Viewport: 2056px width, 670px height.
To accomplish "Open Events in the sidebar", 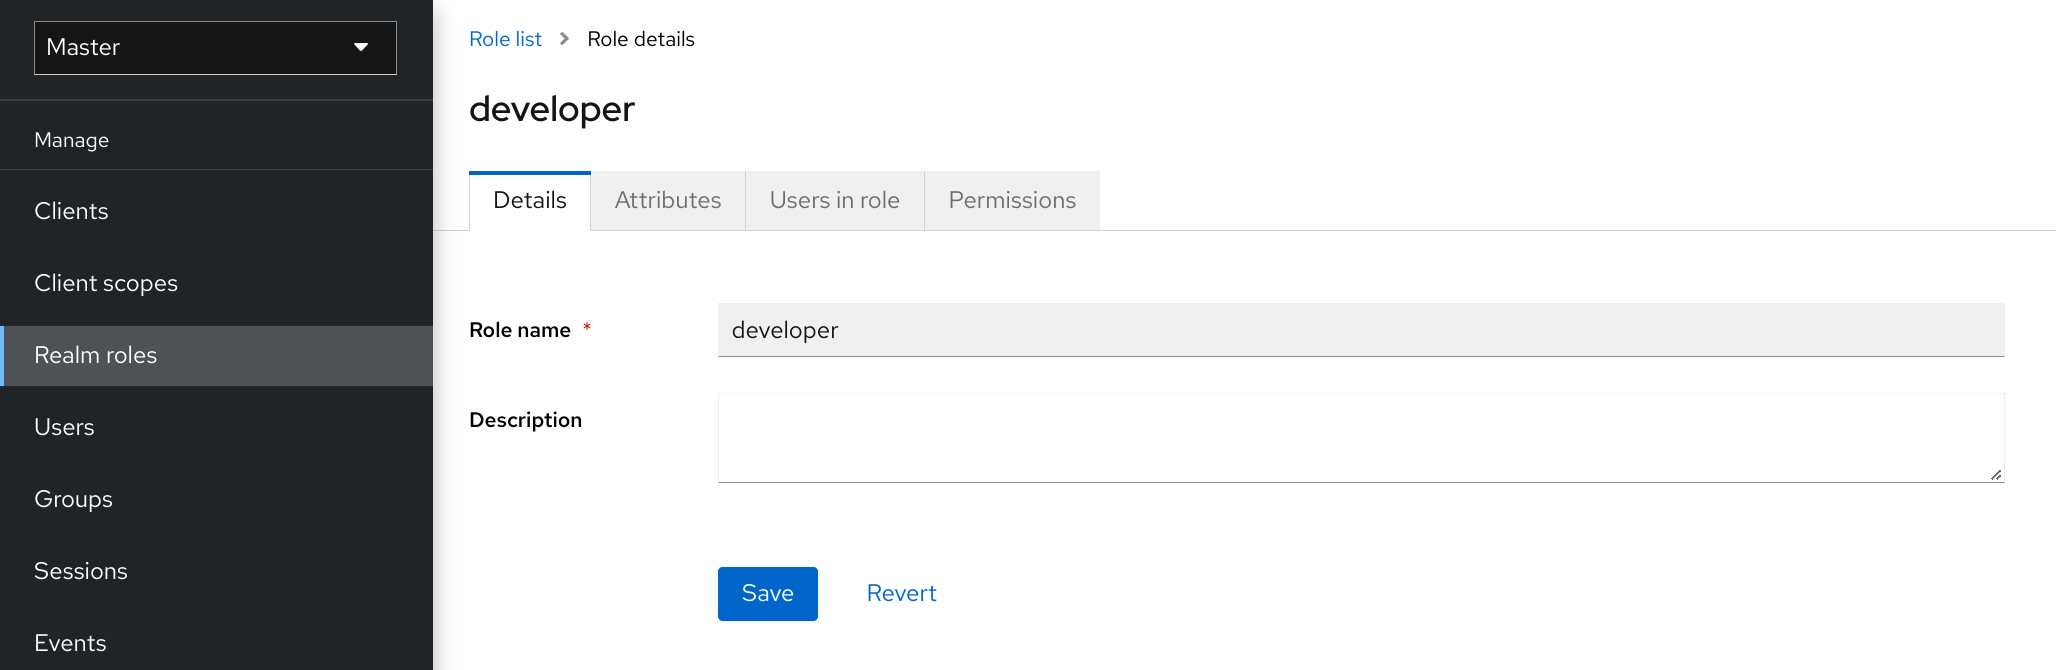I will [70, 643].
